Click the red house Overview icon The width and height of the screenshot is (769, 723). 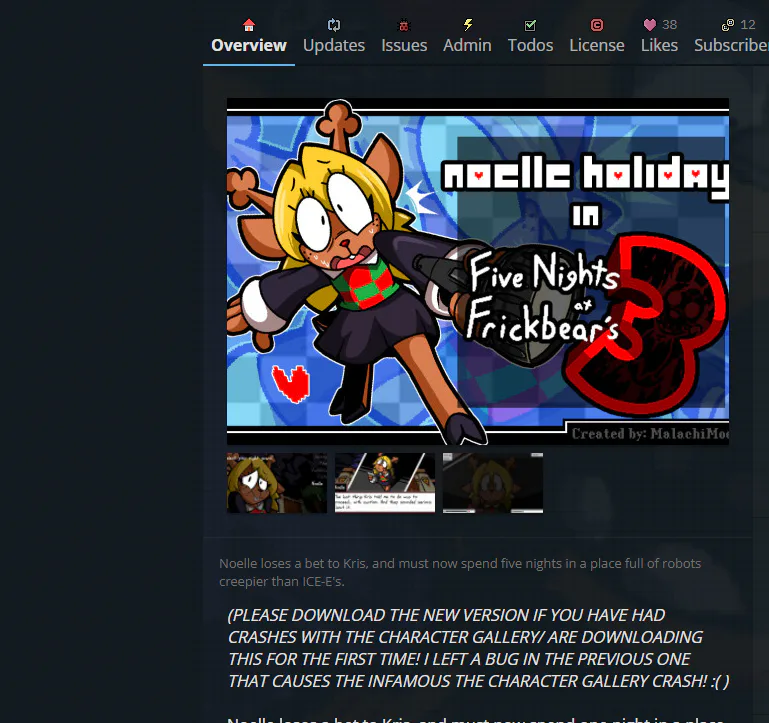pyautogui.click(x=249, y=25)
